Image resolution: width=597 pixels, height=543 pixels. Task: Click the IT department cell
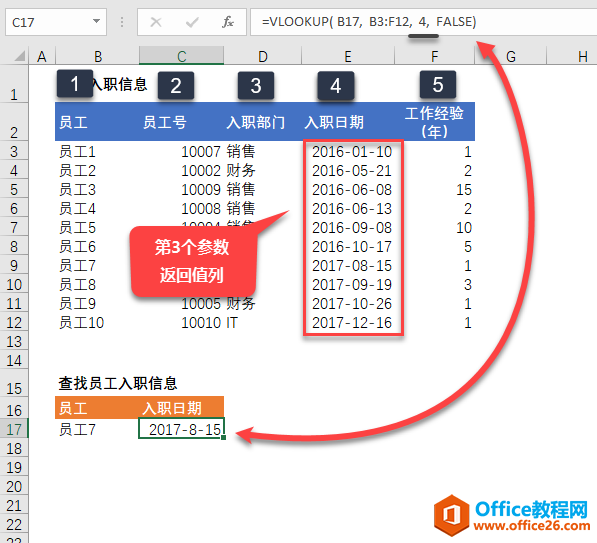coord(263,323)
